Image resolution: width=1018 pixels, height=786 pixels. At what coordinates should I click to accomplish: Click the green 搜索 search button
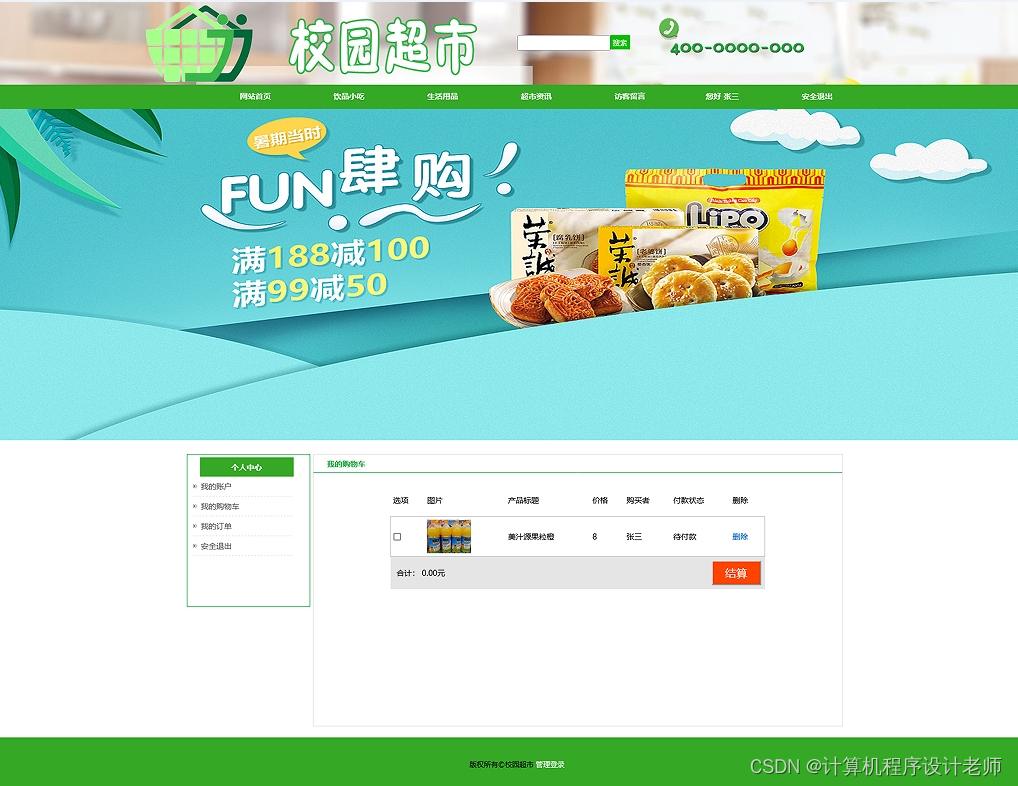click(x=619, y=43)
